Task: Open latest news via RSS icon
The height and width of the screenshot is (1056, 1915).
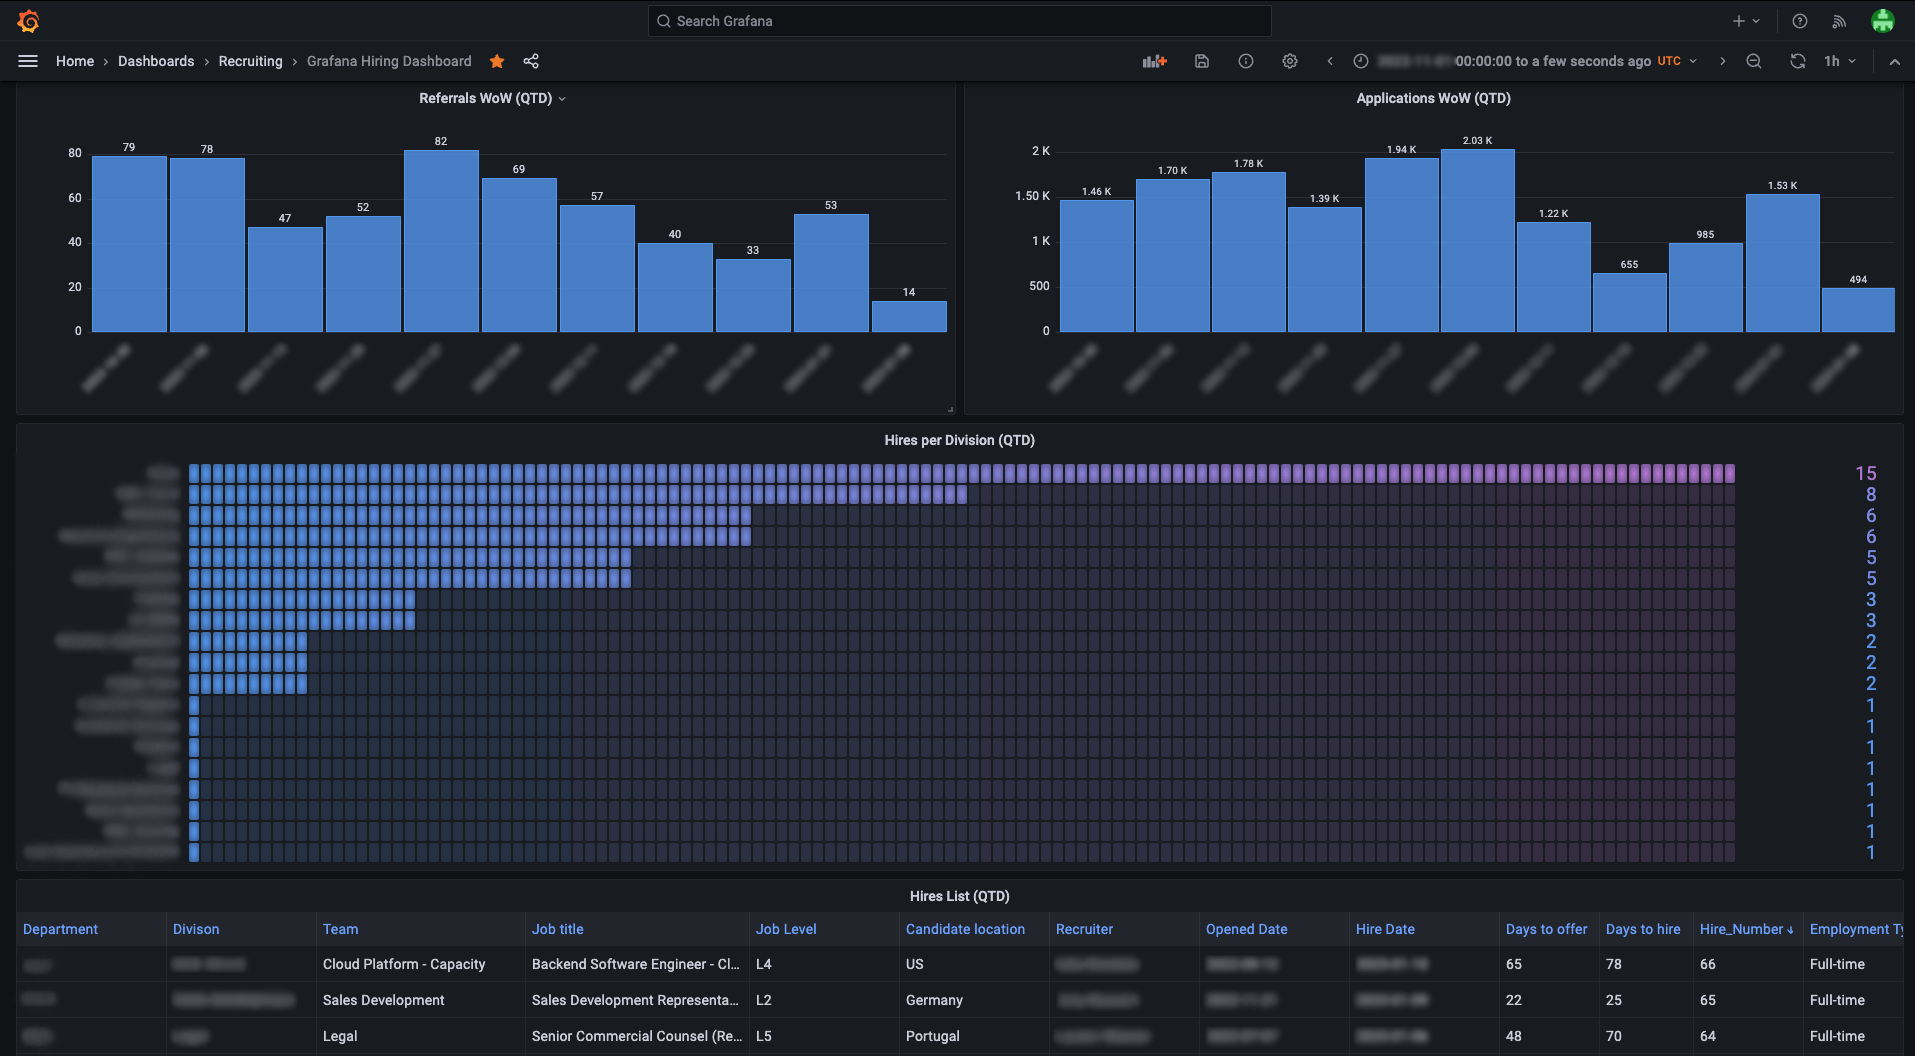Action: click(1840, 21)
